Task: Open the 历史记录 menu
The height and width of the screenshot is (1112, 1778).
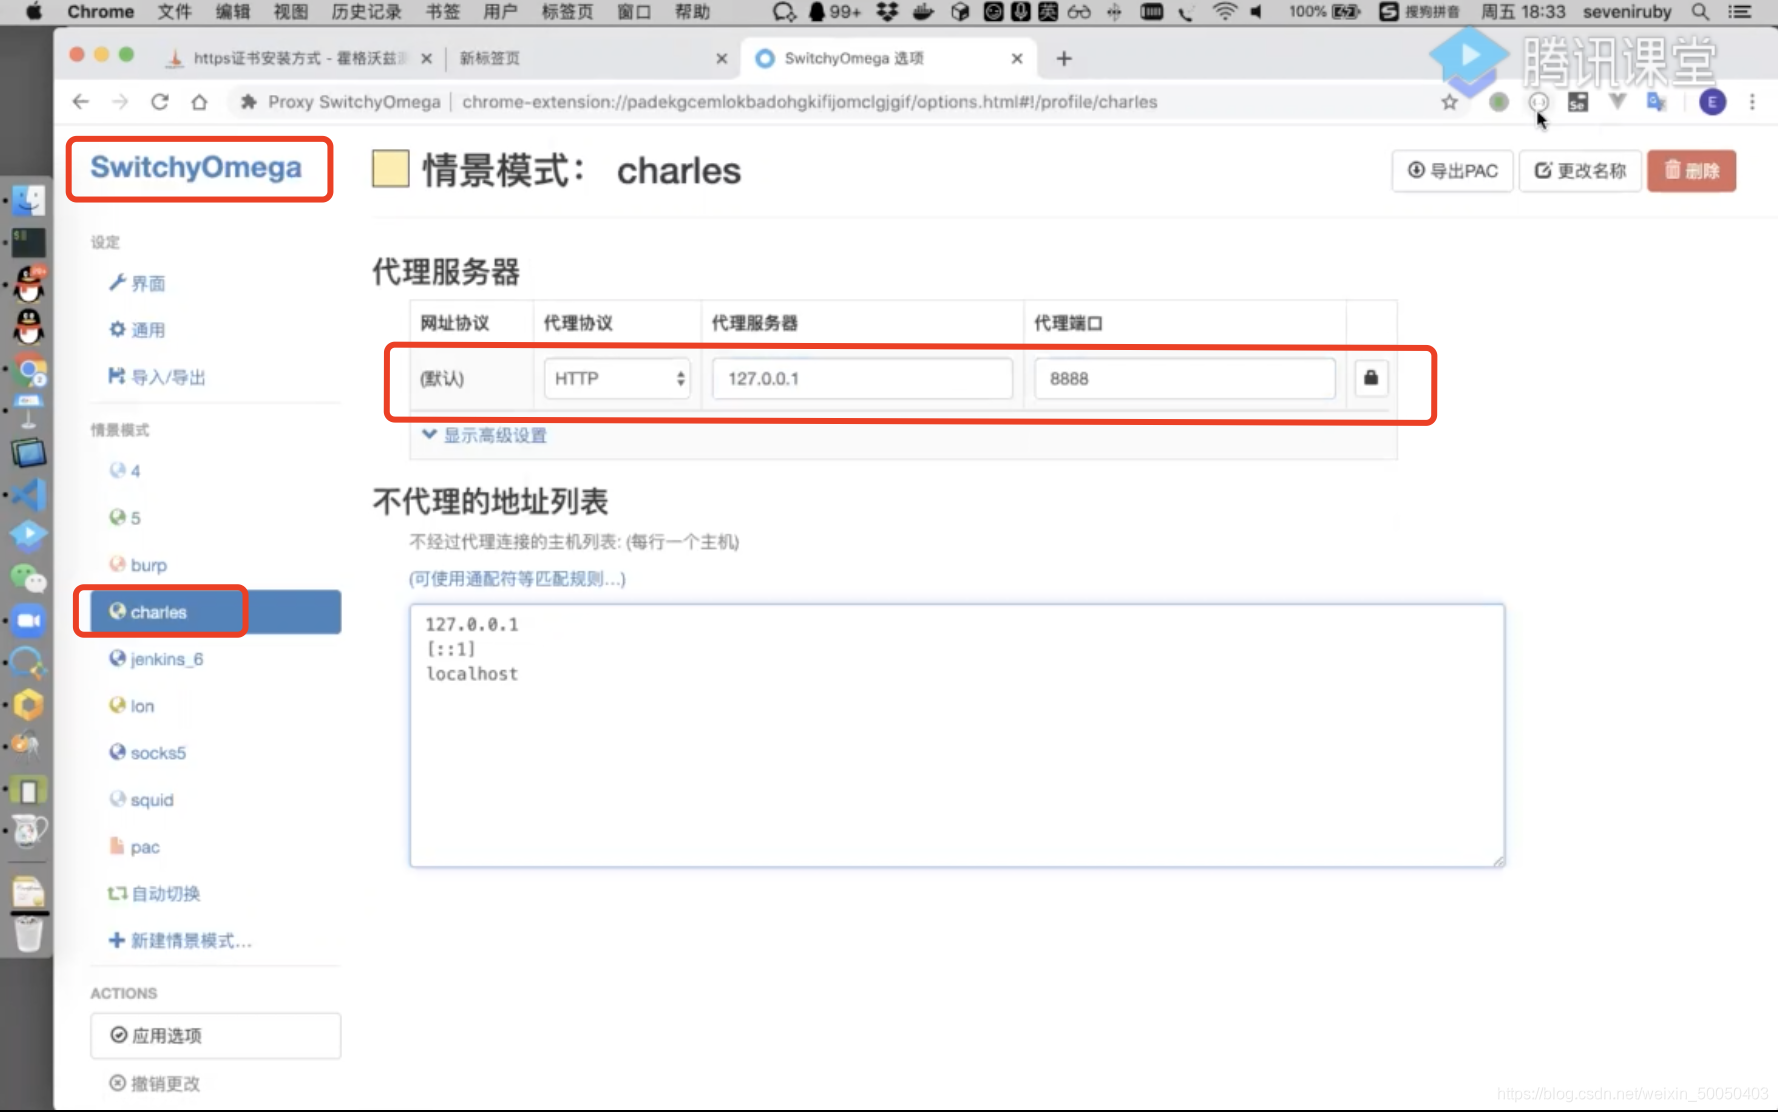Action: (366, 12)
